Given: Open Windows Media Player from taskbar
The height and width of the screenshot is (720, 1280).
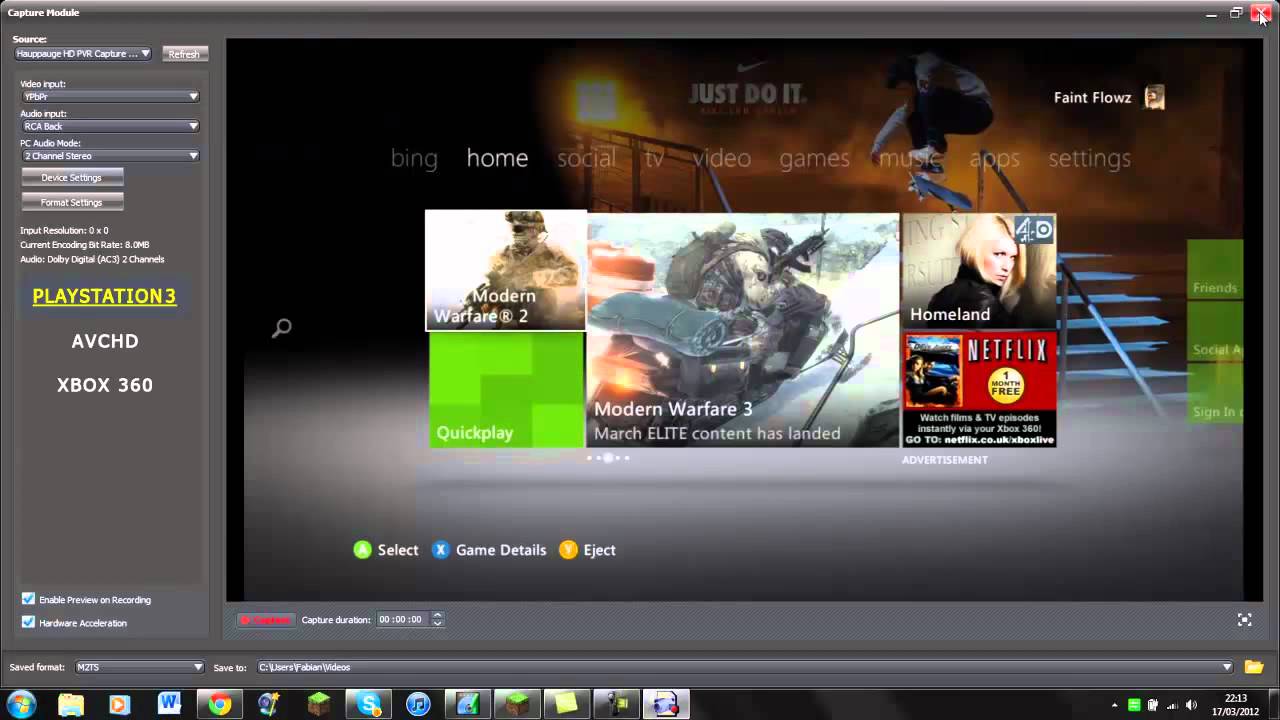Looking at the screenshot, I should click(119, 705).
